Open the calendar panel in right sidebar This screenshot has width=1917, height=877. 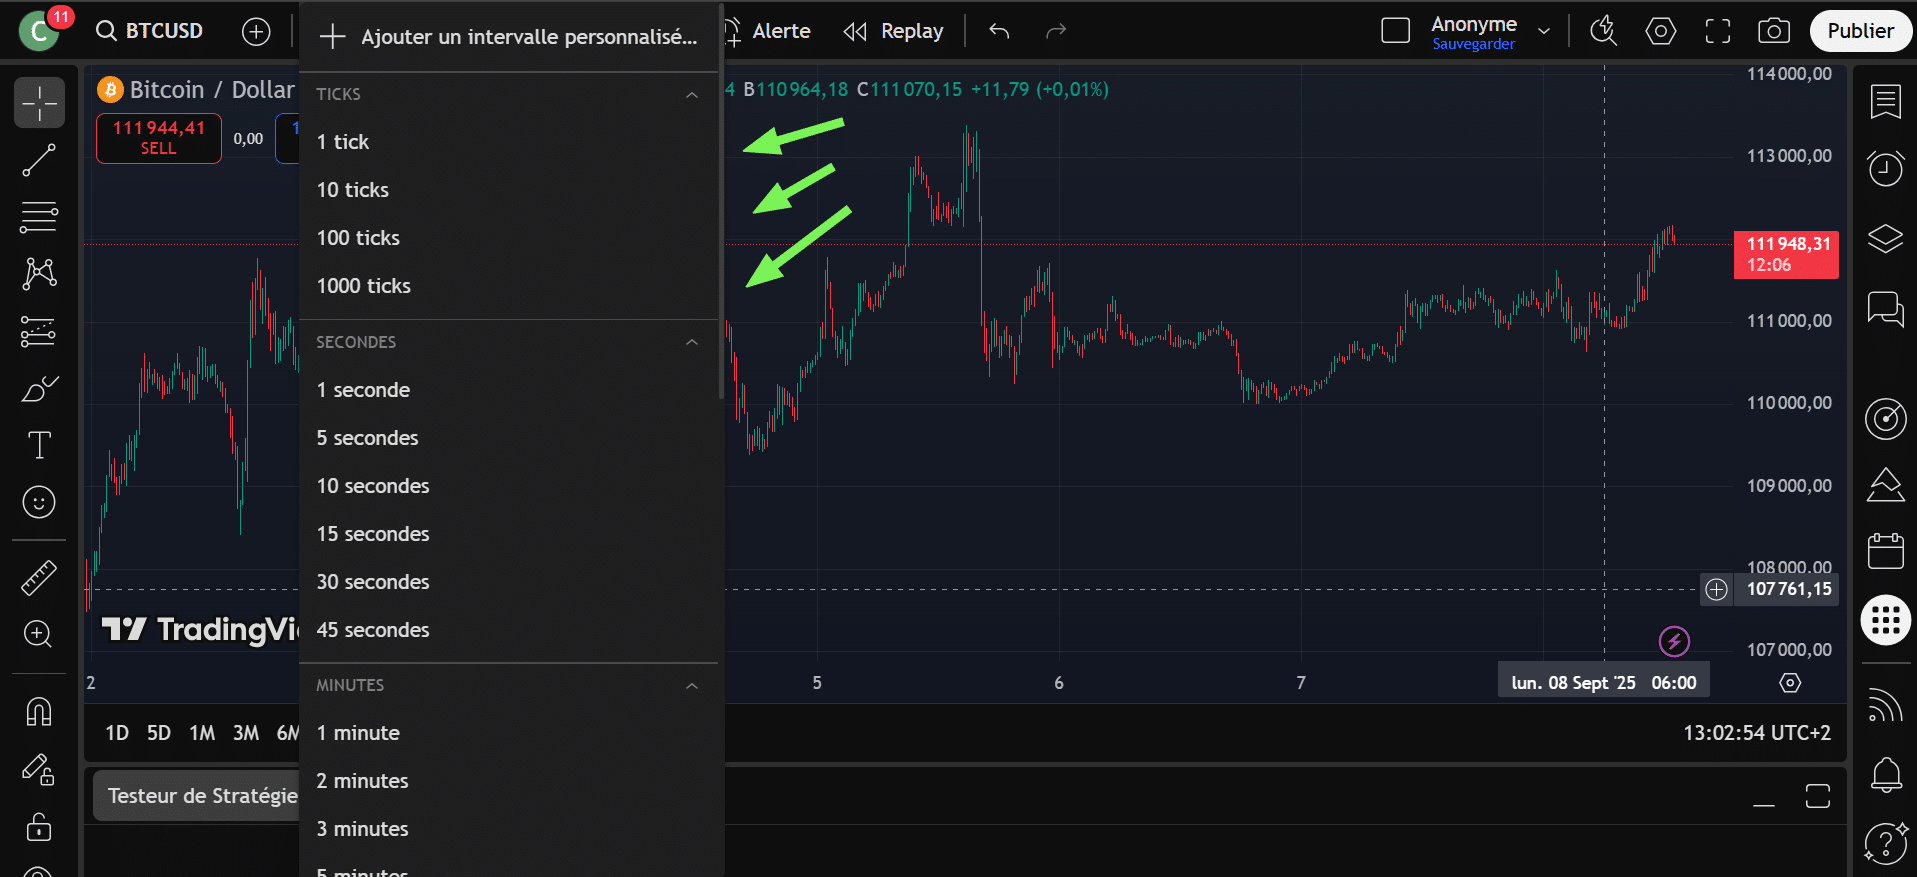coord(1885,551)
